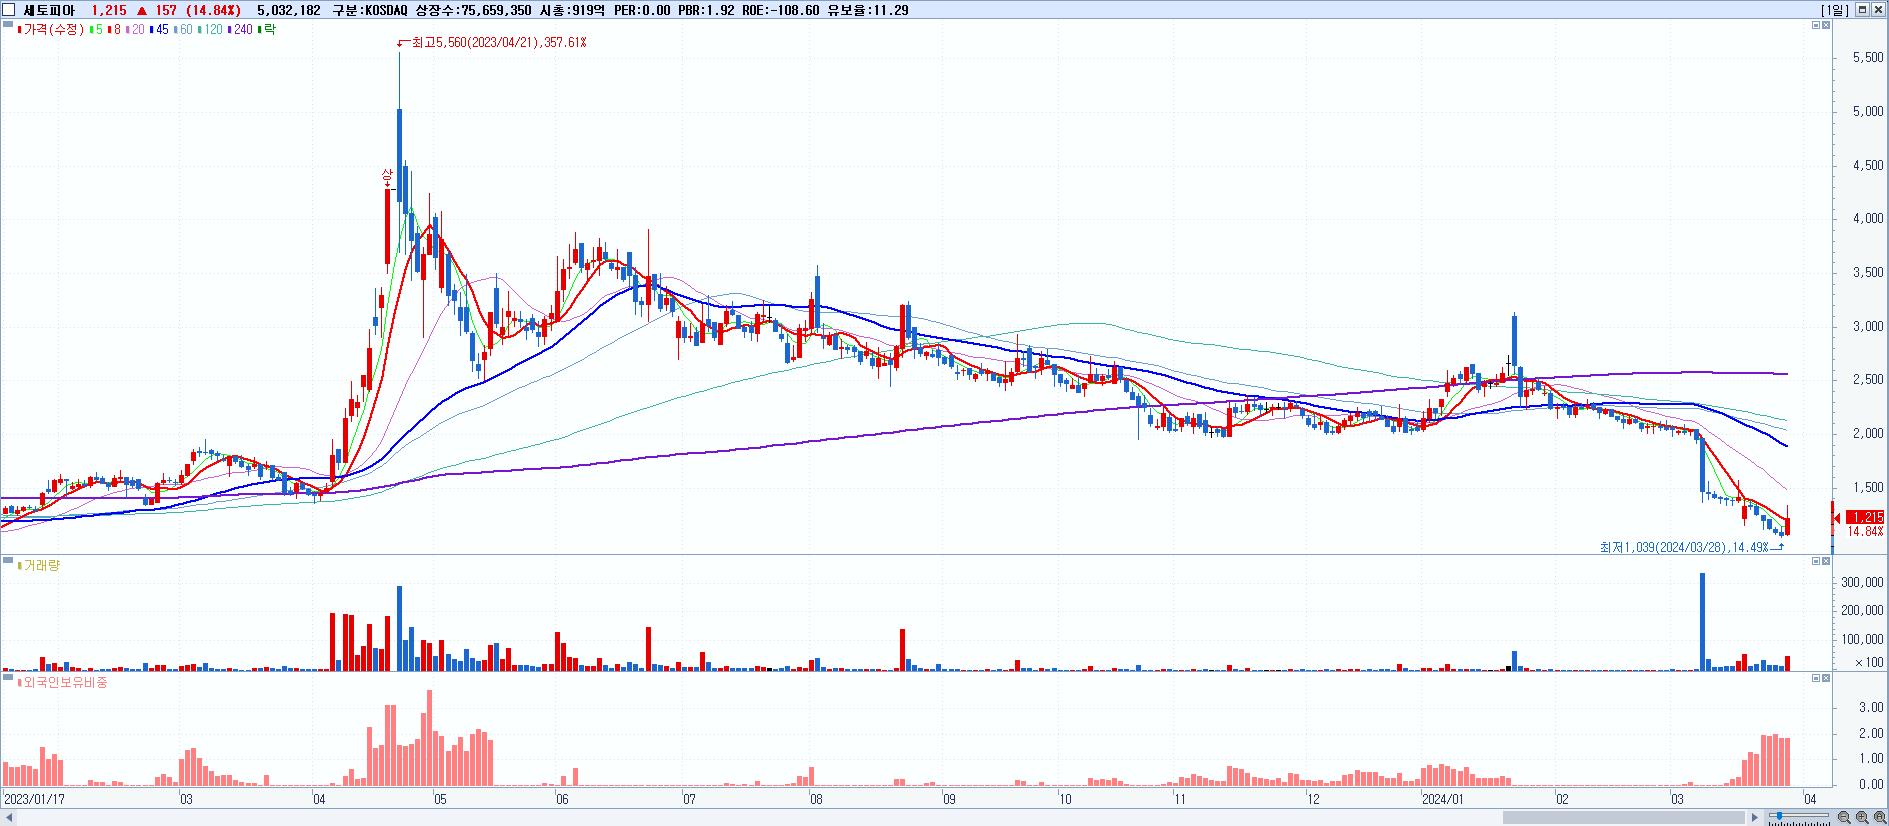Click the (14.84%) change rate text

(212, 10)
